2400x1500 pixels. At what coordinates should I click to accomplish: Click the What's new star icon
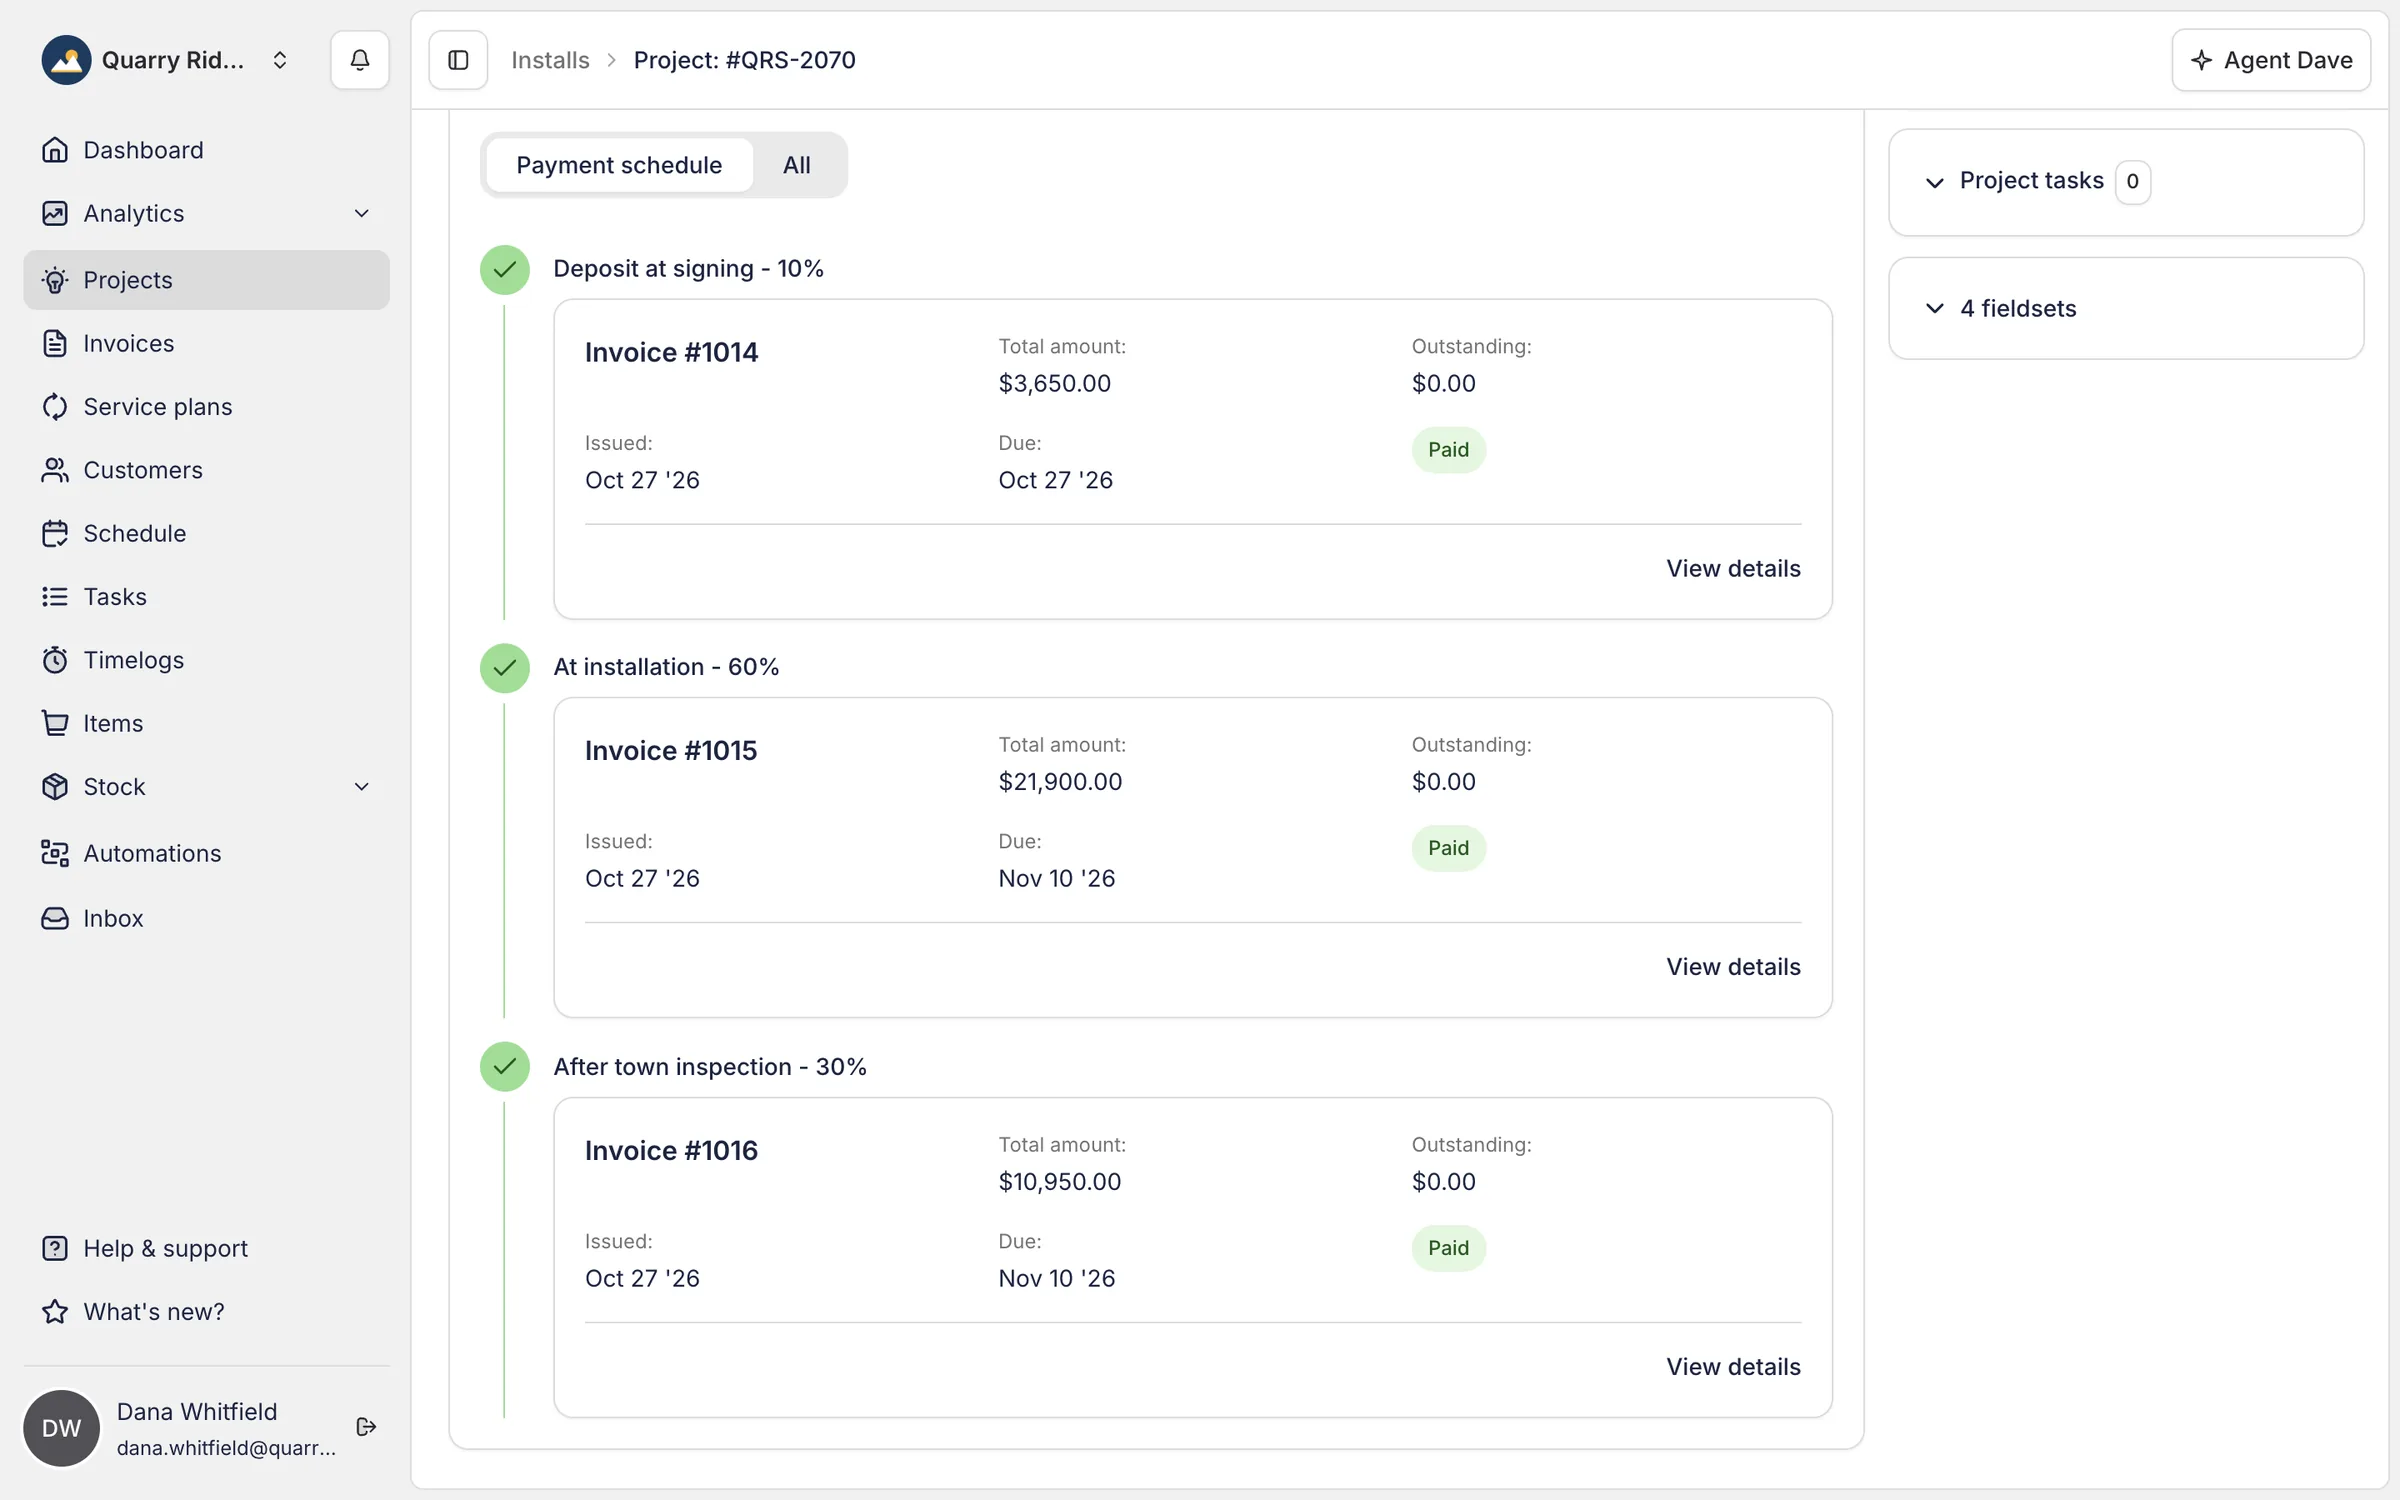pyautogui.click(x=55, y=1311)
